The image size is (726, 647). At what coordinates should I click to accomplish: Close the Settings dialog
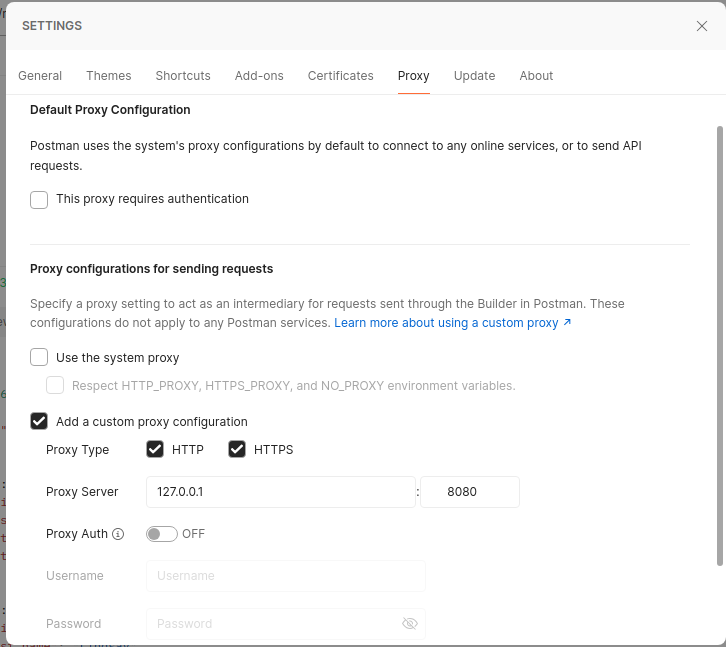702,26
